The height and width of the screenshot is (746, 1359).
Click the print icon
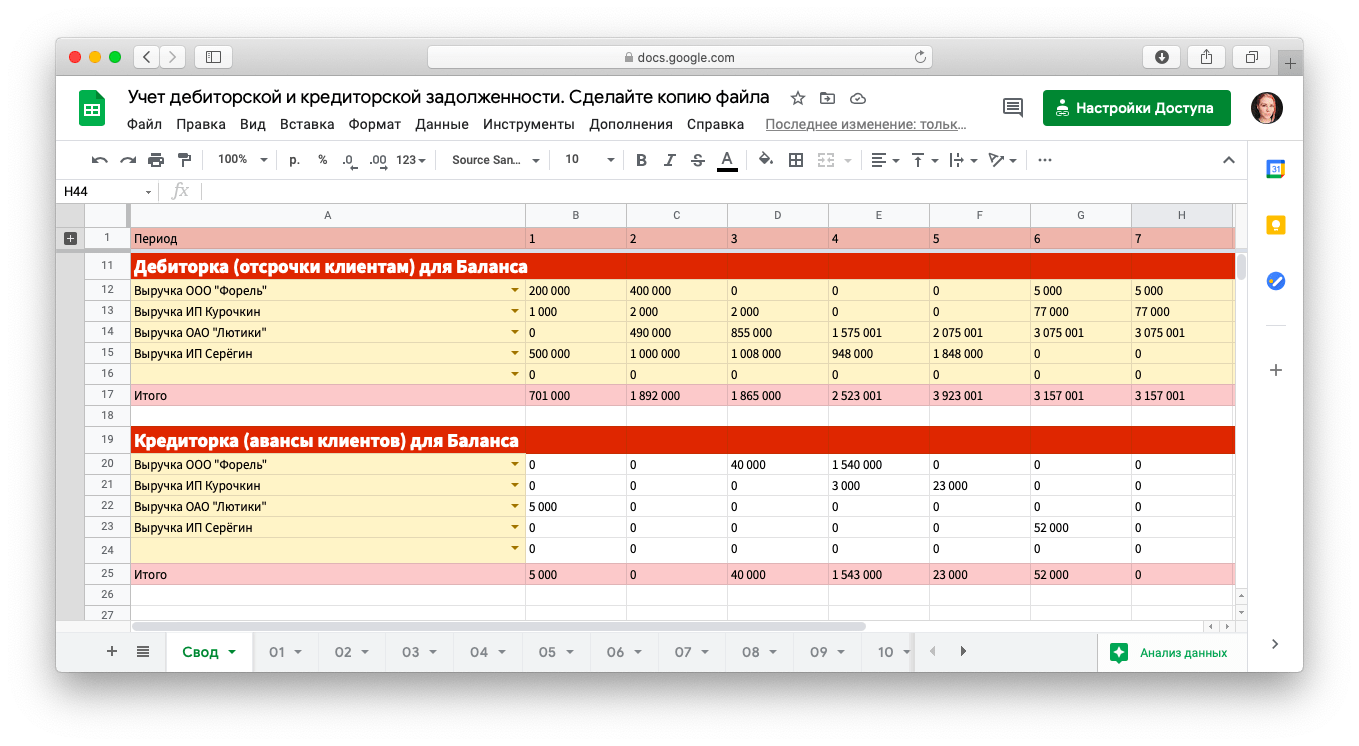pyautogui.click(x=156, y=160)
